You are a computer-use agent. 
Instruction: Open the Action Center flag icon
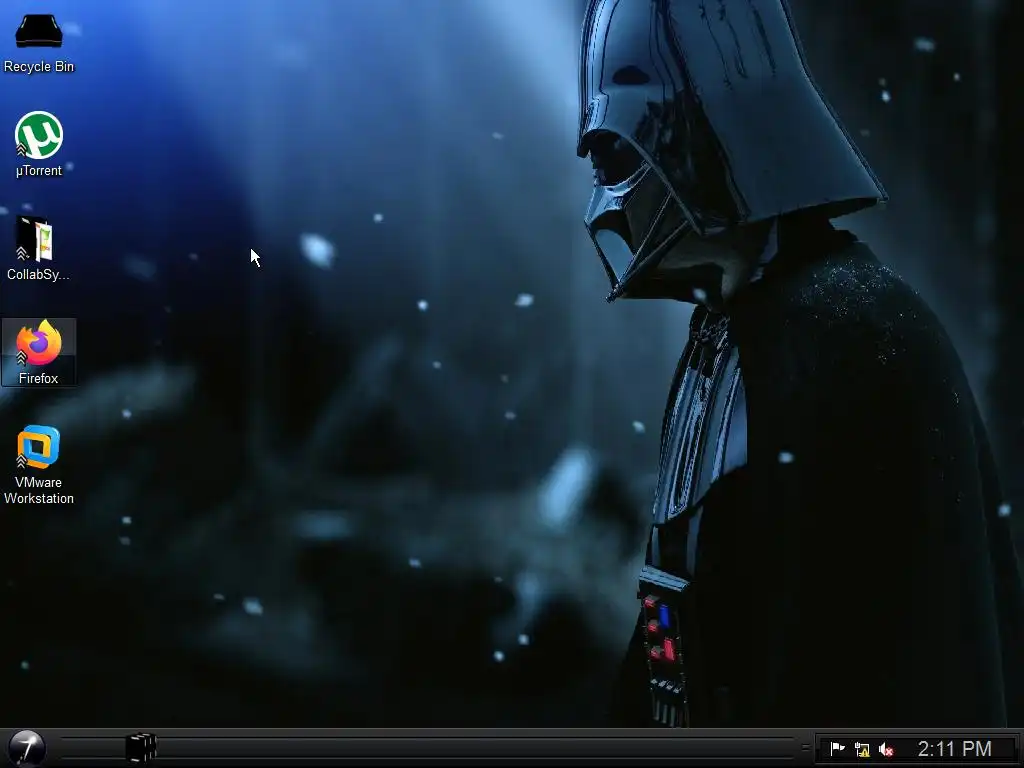coord(837,748)
